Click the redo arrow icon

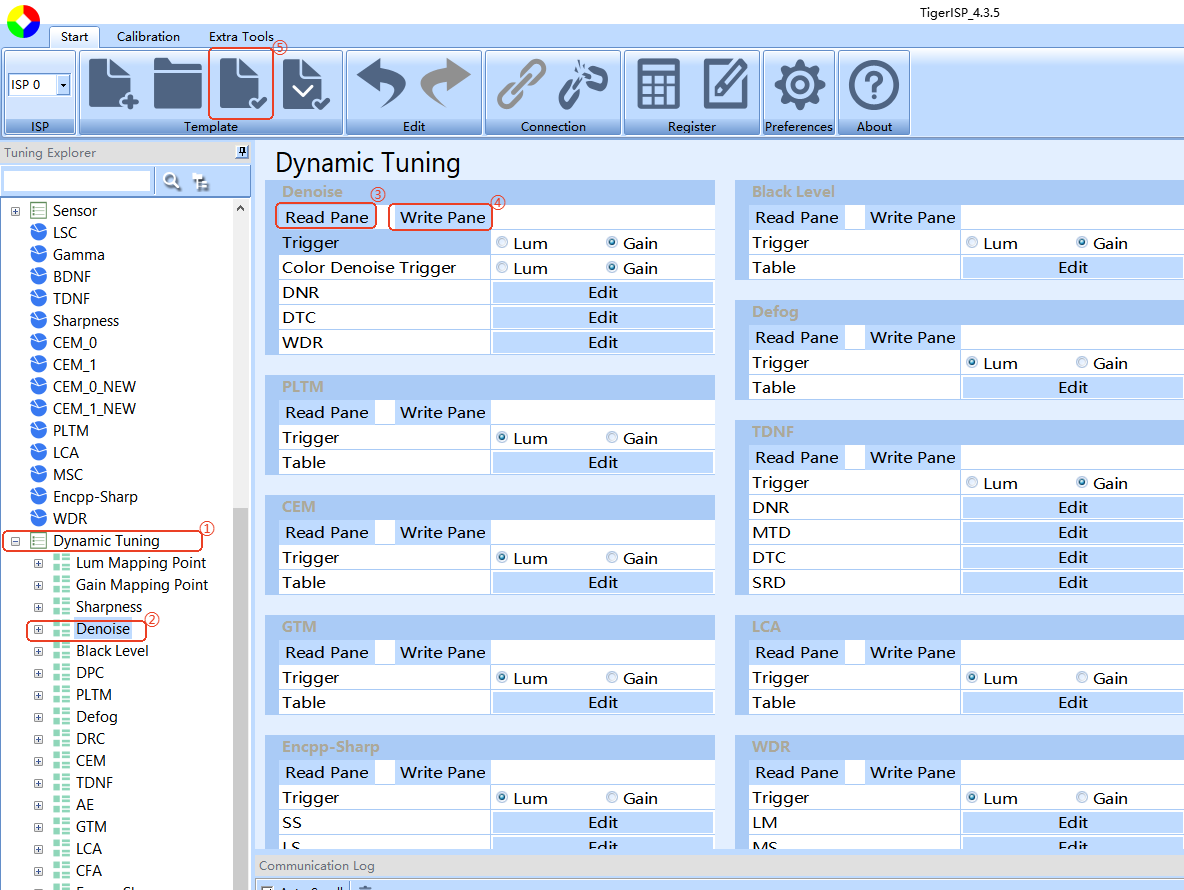pos(446,84)
